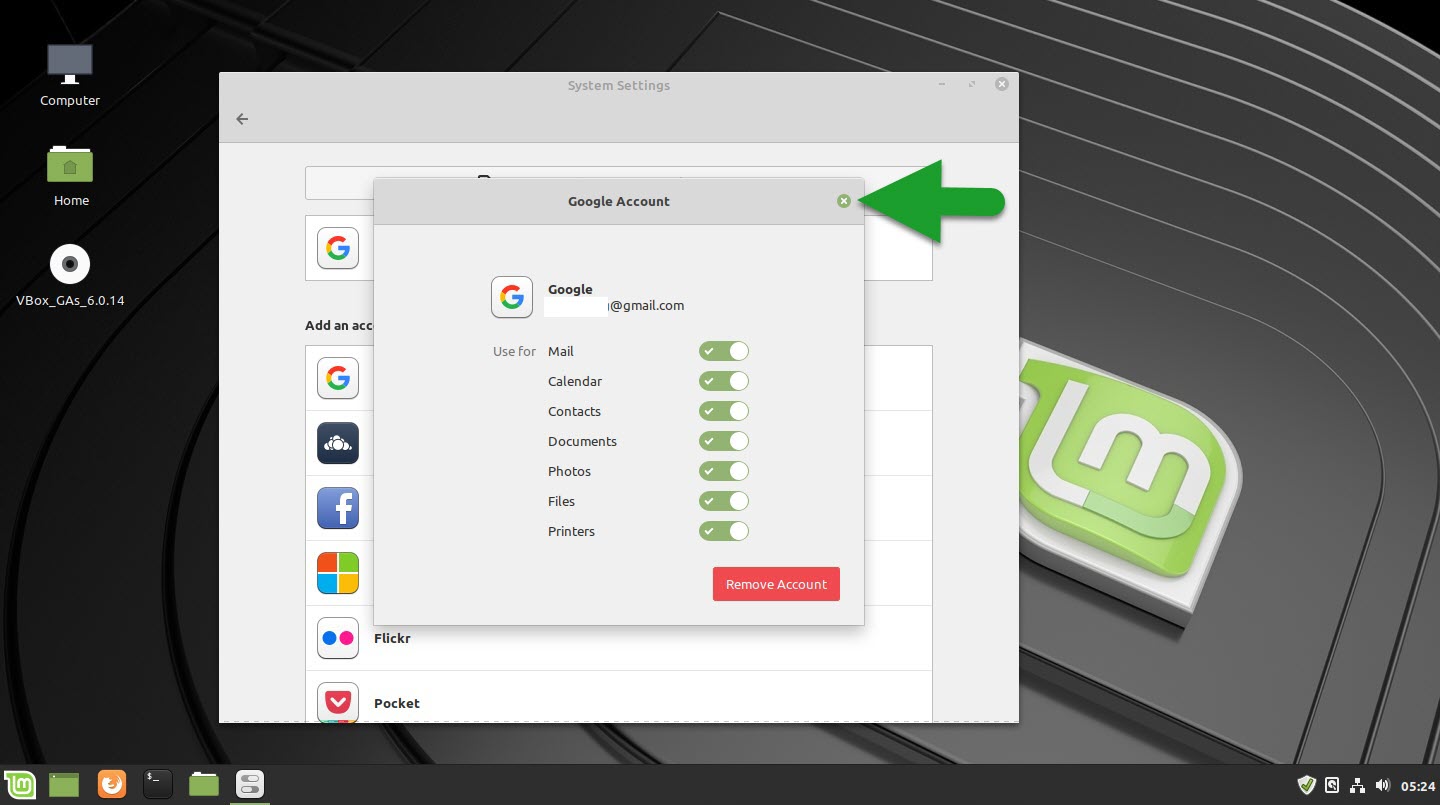This screenshot has width=1440, height=805.
Task: Toggle the Files switch
Action: pyautogui.click(x=724, y=501)
